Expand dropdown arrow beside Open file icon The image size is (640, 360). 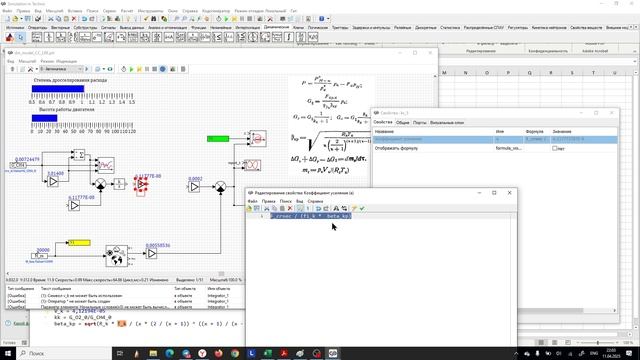coord(21,19)
